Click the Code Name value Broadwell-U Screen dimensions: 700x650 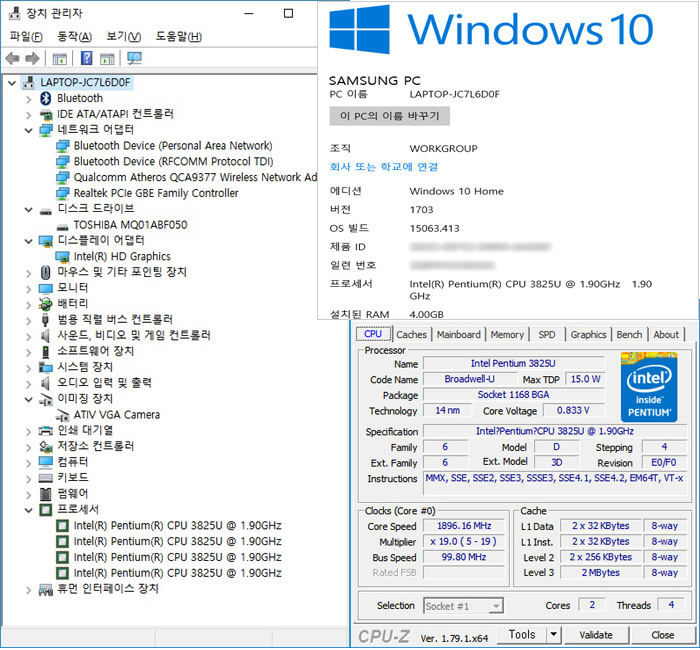coord(469,379)
